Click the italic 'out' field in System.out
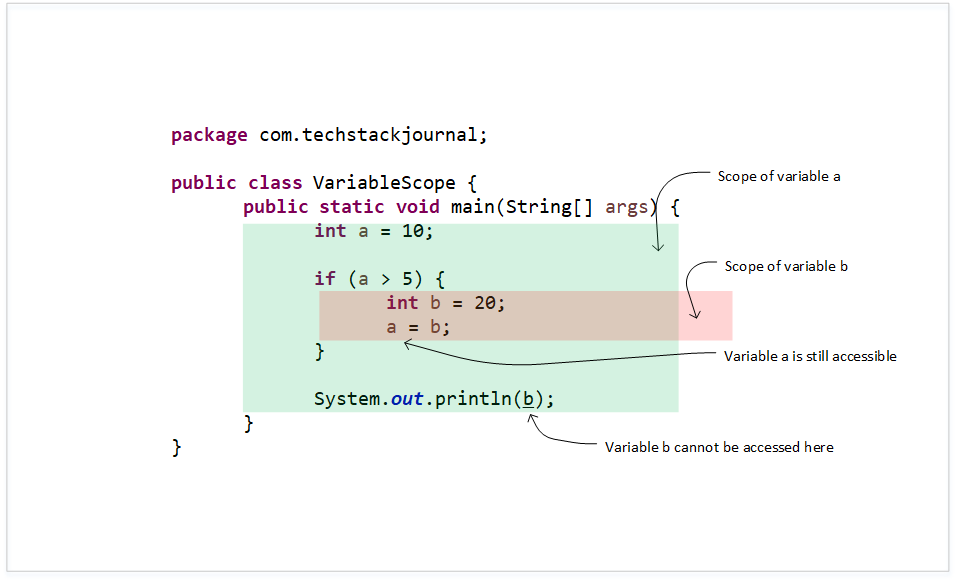 click(x=406, y=399)
